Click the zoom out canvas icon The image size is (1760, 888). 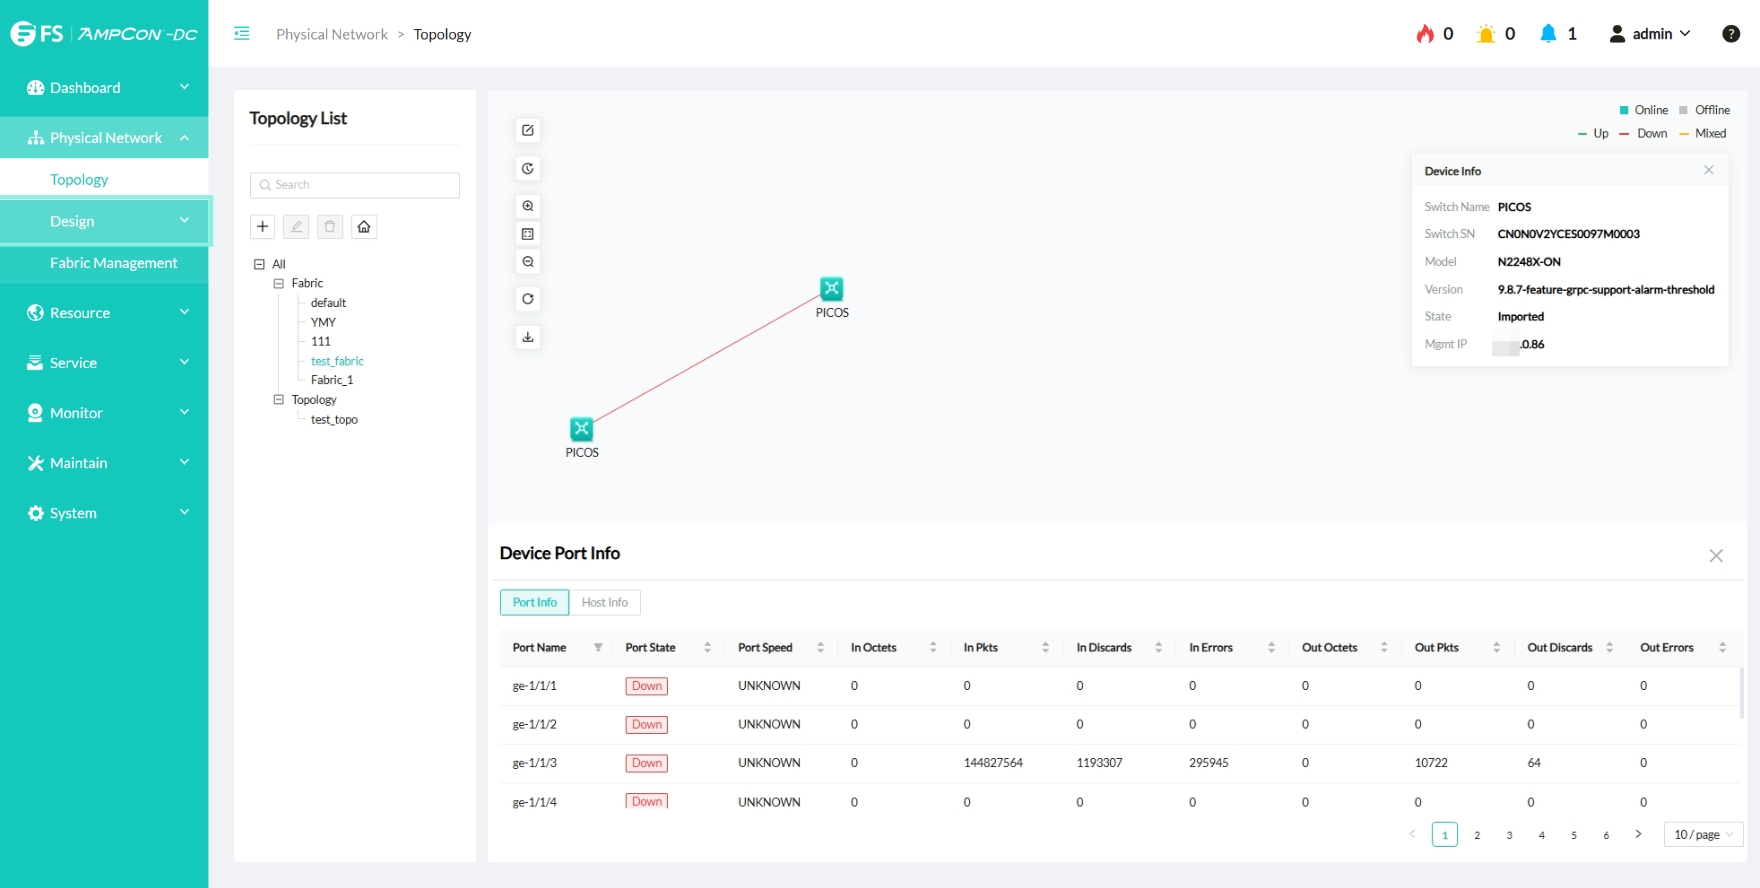pos(528,262)
